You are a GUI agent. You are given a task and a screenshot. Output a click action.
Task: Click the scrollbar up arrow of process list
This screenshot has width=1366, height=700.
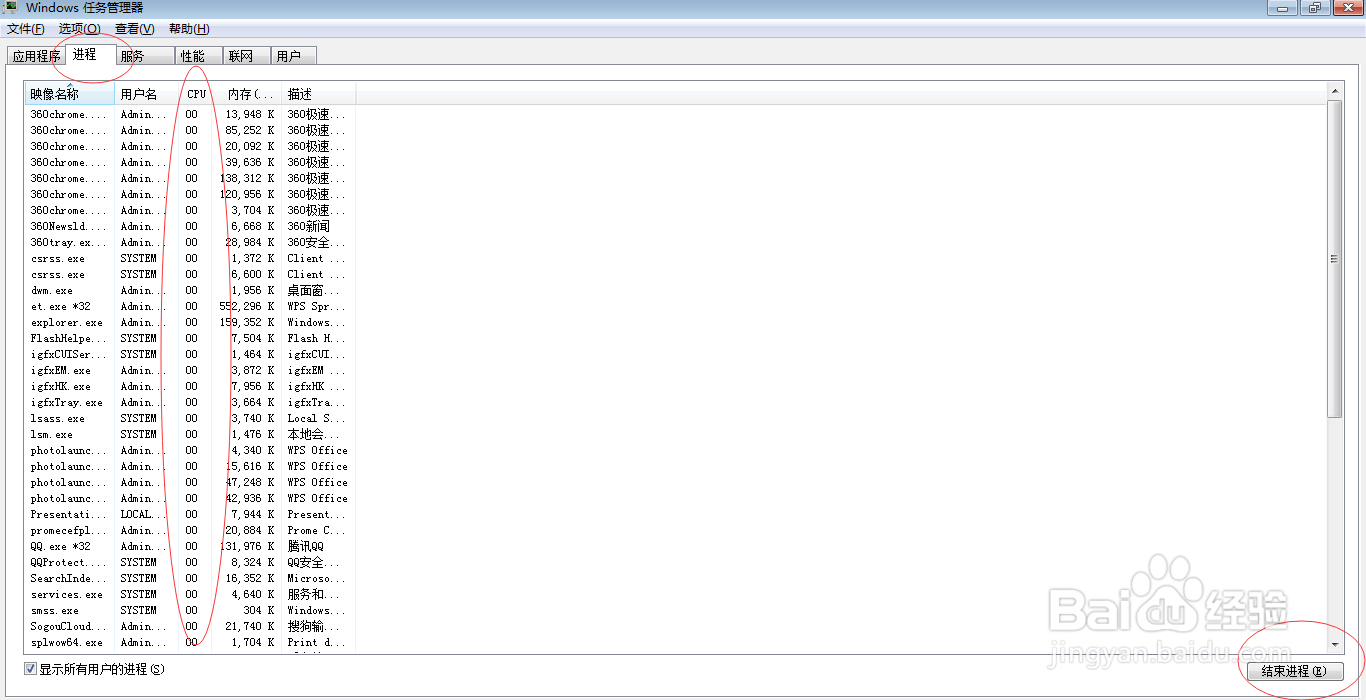pyautogui.click(x=1335, y=92)
